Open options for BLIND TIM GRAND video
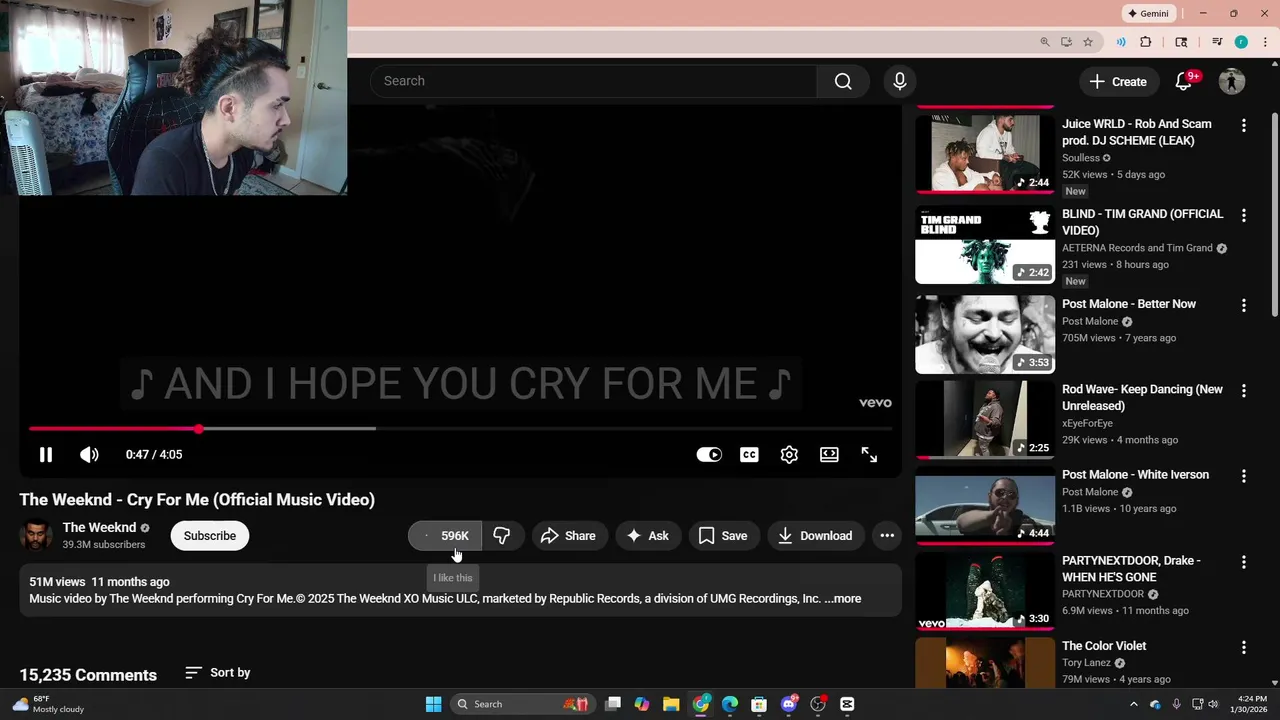This screenshot has width=1280, height=720. [1244, 216]
